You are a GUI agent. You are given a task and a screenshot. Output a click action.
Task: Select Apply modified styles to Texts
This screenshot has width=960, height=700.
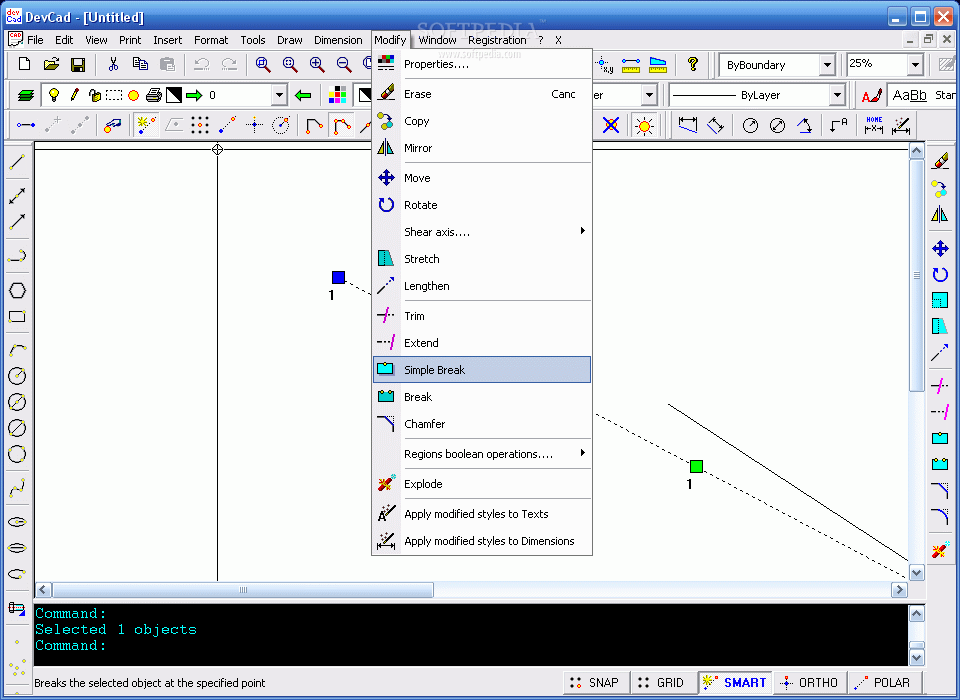(x=482, y=514)
